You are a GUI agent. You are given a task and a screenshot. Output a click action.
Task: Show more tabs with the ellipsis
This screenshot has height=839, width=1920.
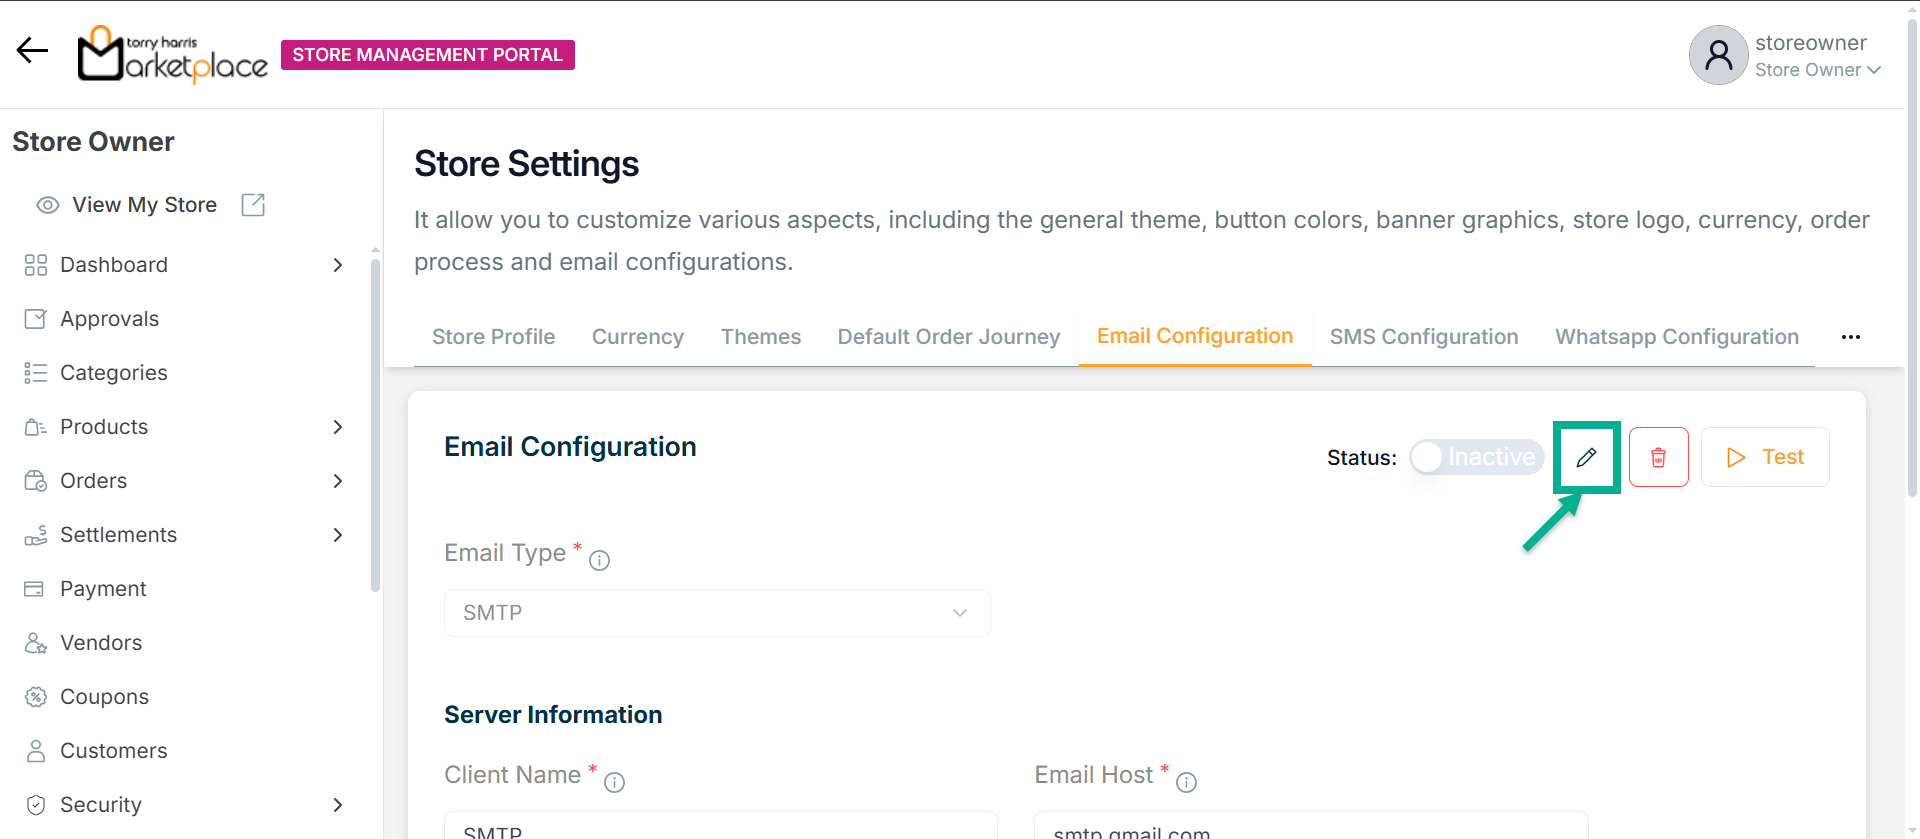[x=1850, y=337]
